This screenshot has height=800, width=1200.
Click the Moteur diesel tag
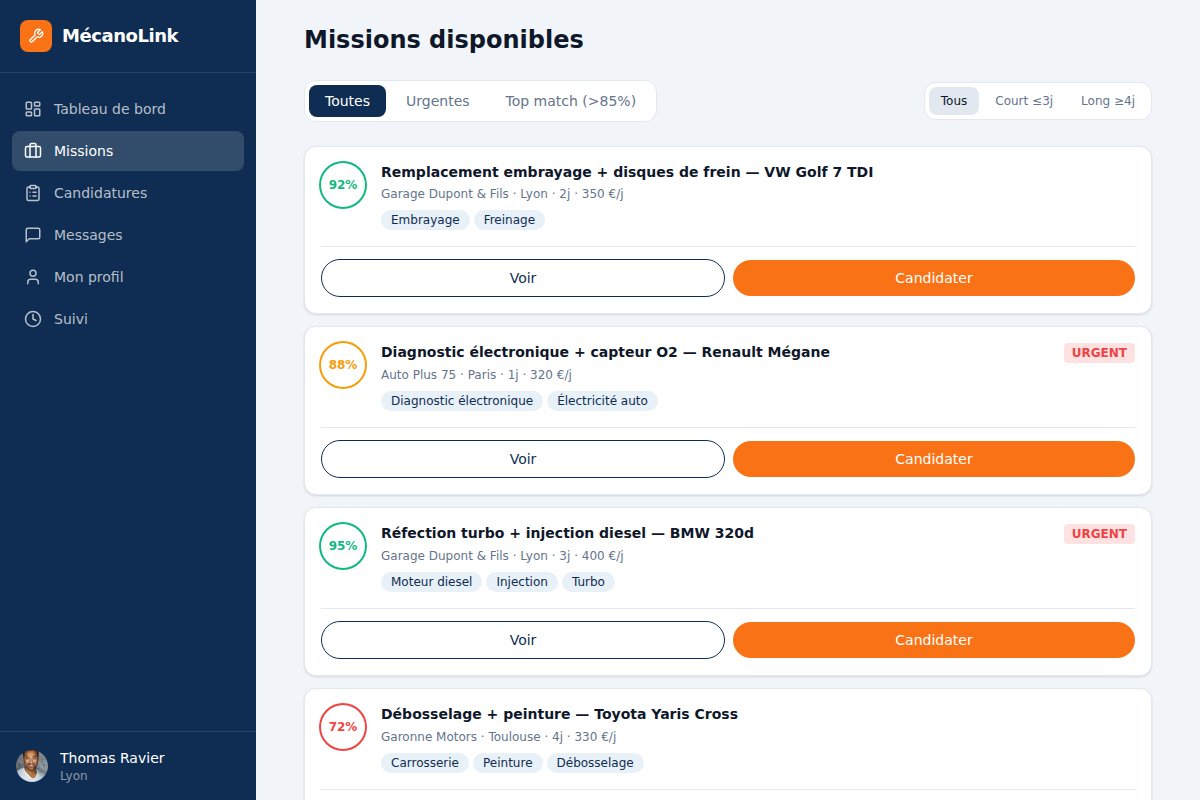click(431, 582)
